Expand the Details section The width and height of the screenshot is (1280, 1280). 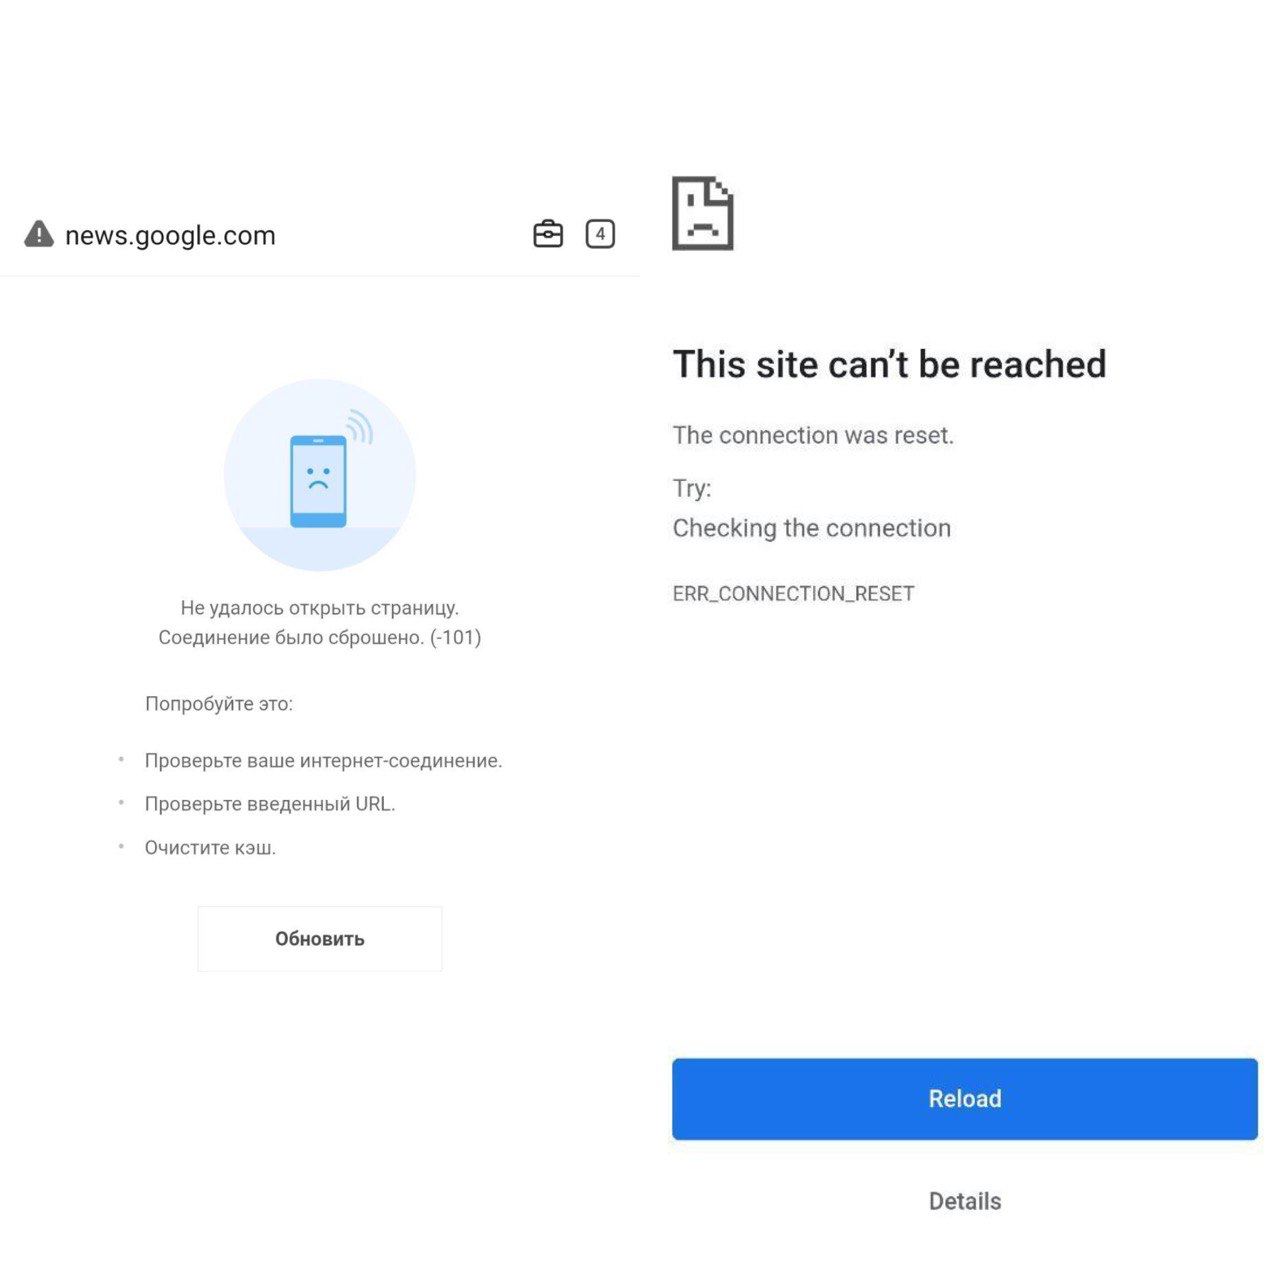click(x=965, y=1201)
